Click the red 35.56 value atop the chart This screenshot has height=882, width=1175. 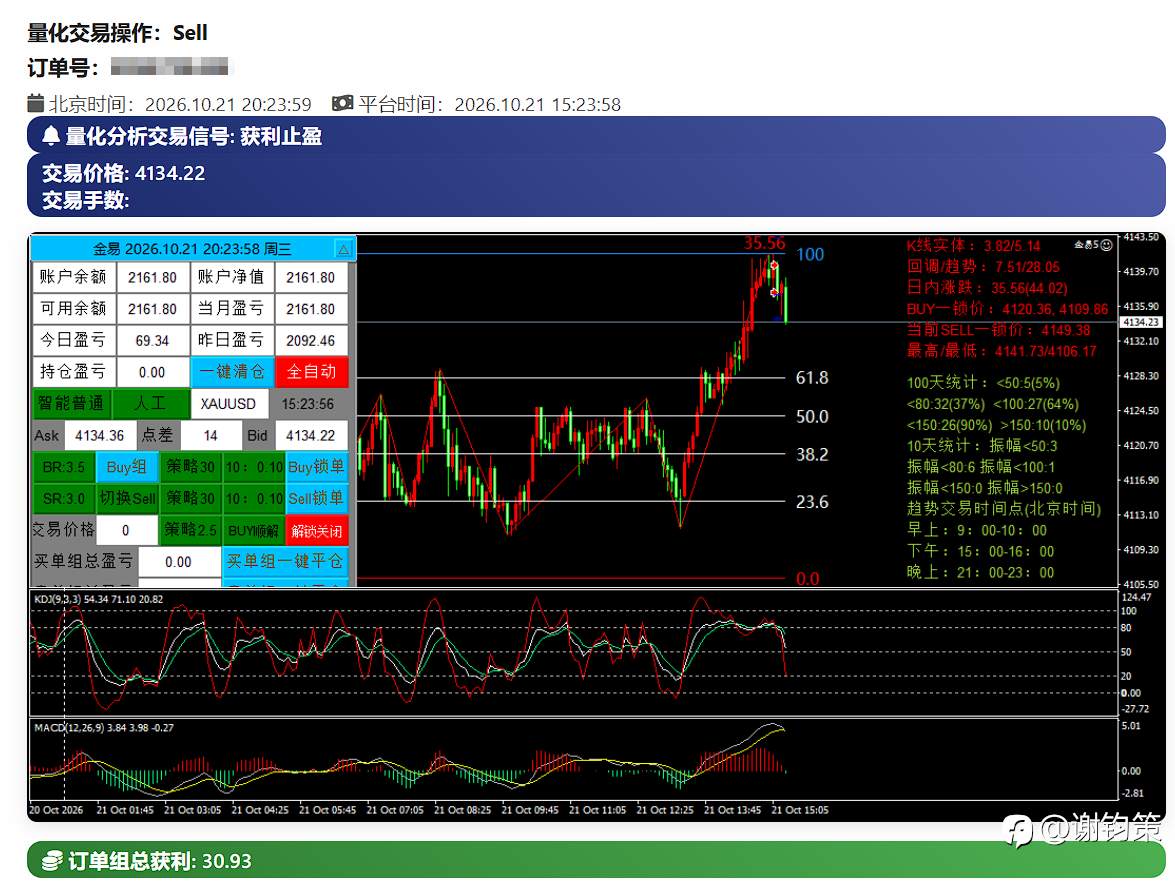[764, 243]
